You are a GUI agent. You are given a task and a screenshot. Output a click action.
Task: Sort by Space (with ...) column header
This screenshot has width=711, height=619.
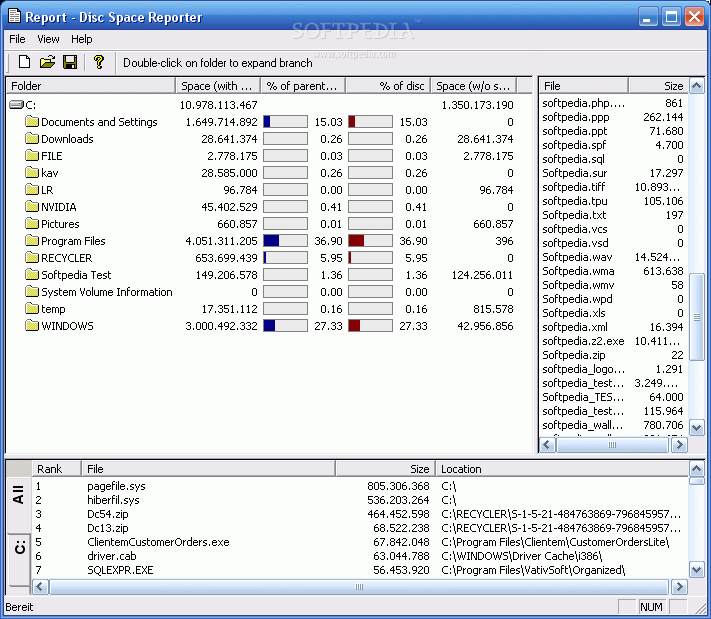click(x=218, y=86)
